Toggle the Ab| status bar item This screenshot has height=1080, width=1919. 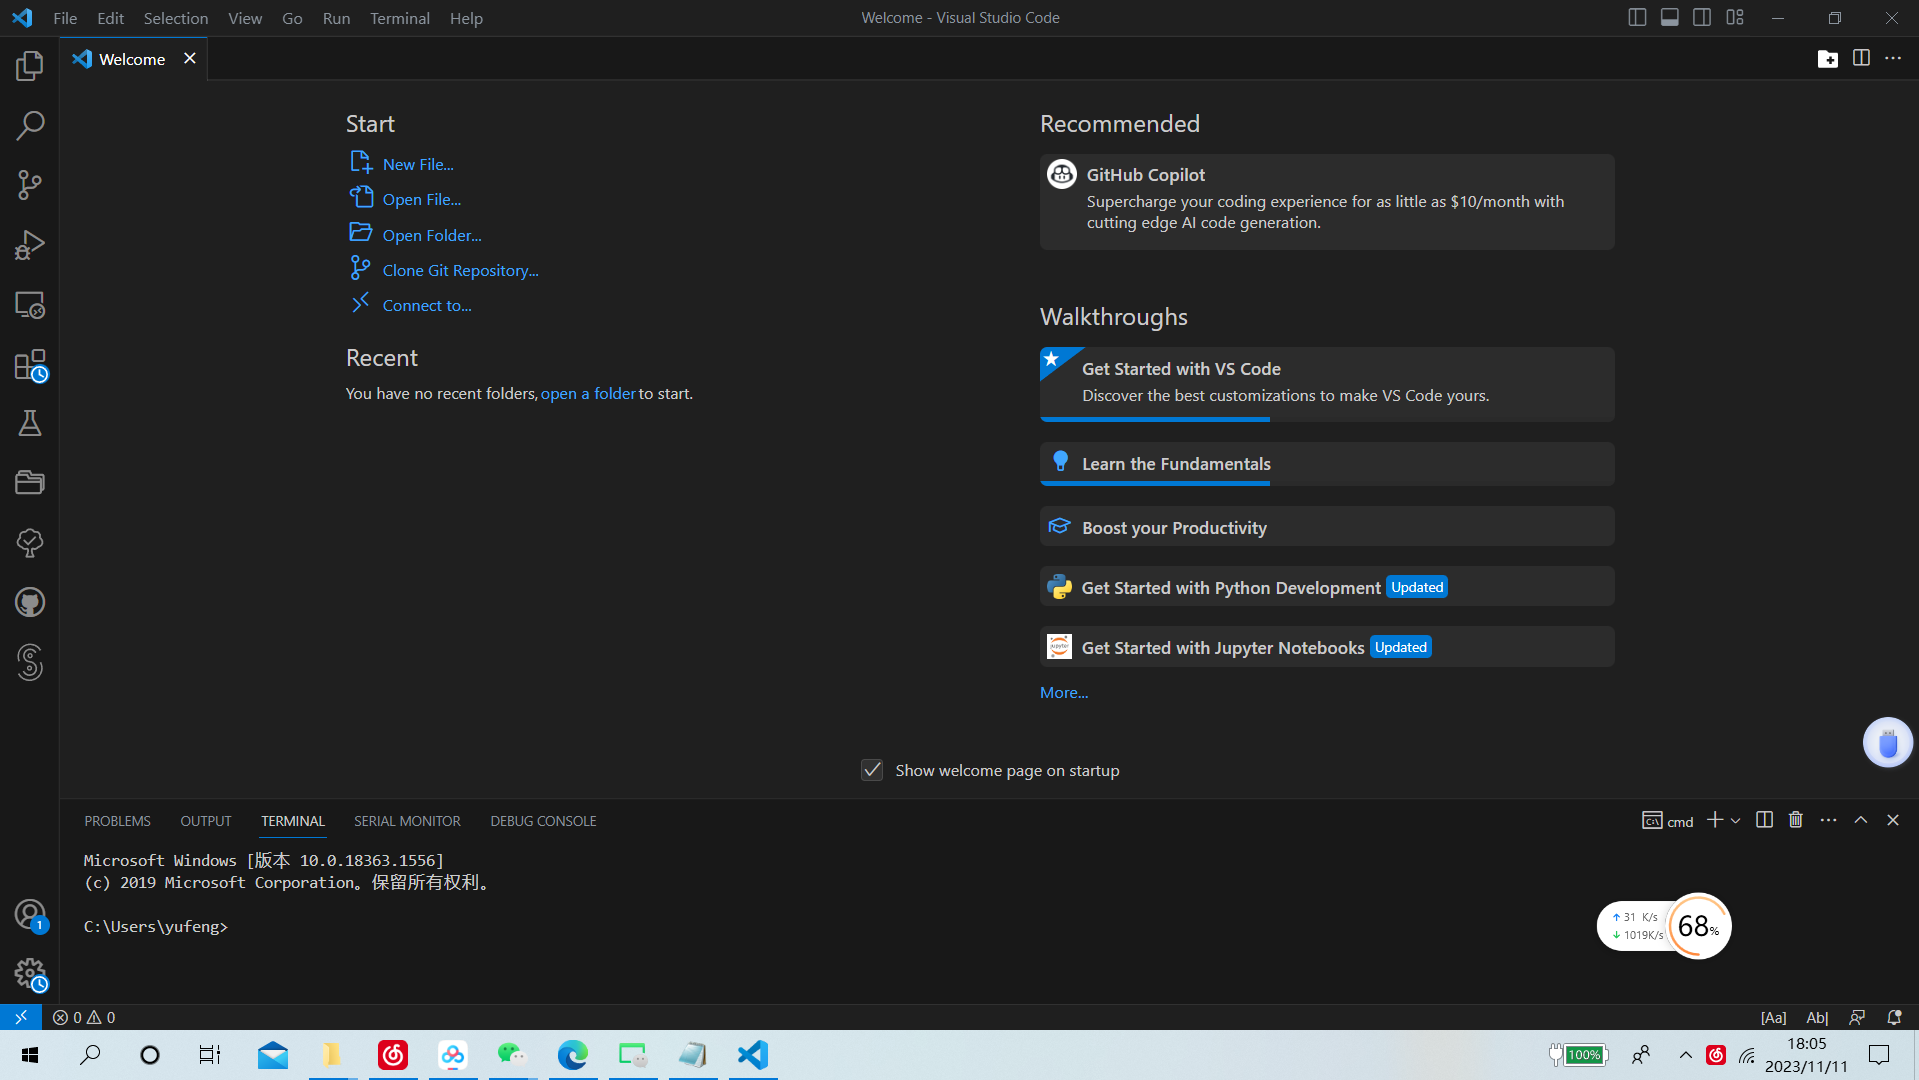pyautogui.click(x=1817, y=1017)
